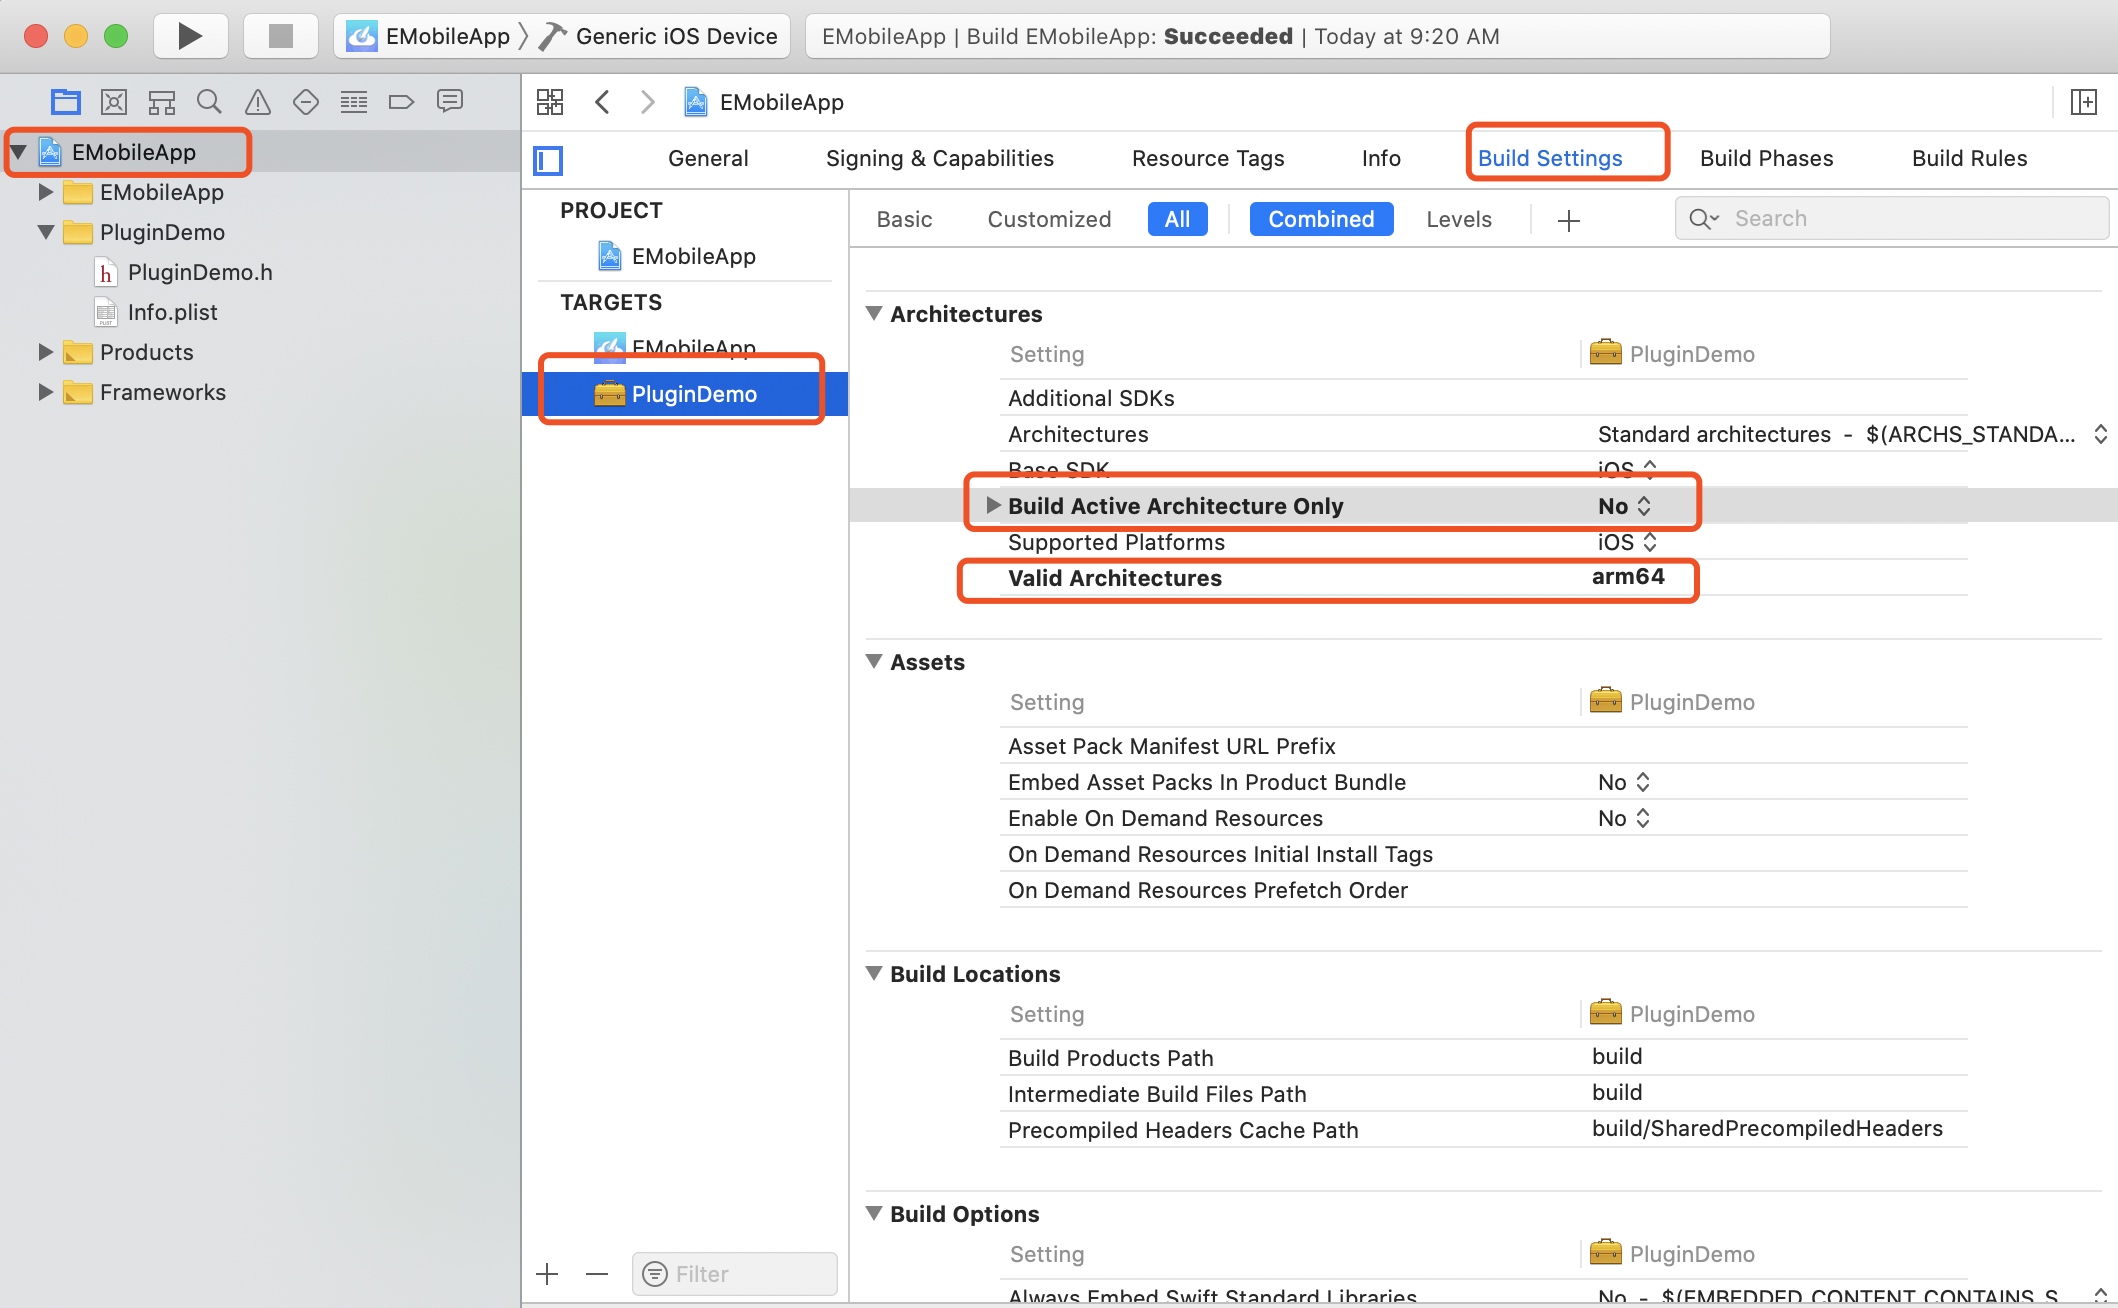The image size is (2118, 1308).
Task: Stop the running task
Action: click(281, 36)
